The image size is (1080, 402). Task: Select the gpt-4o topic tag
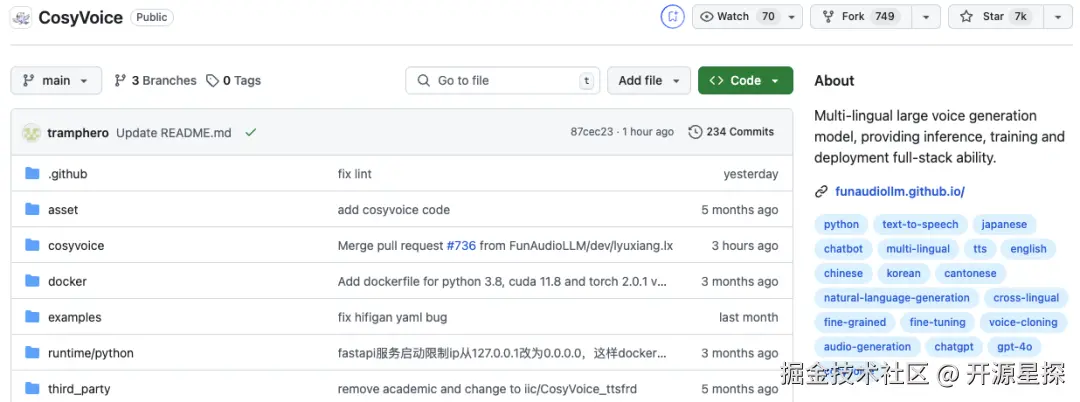point(1014,347)
